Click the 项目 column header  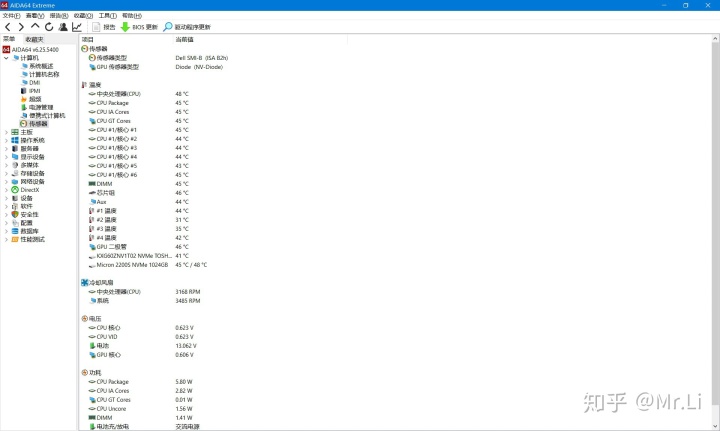88,39
